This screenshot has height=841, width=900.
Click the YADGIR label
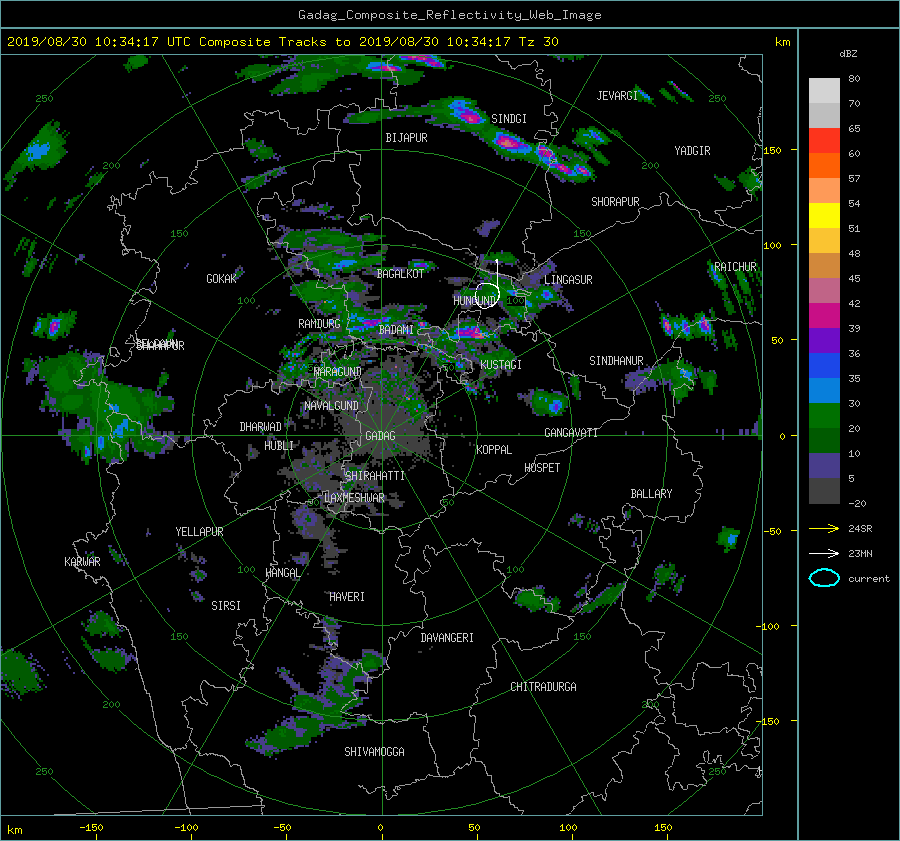click(x=692, y=151)
